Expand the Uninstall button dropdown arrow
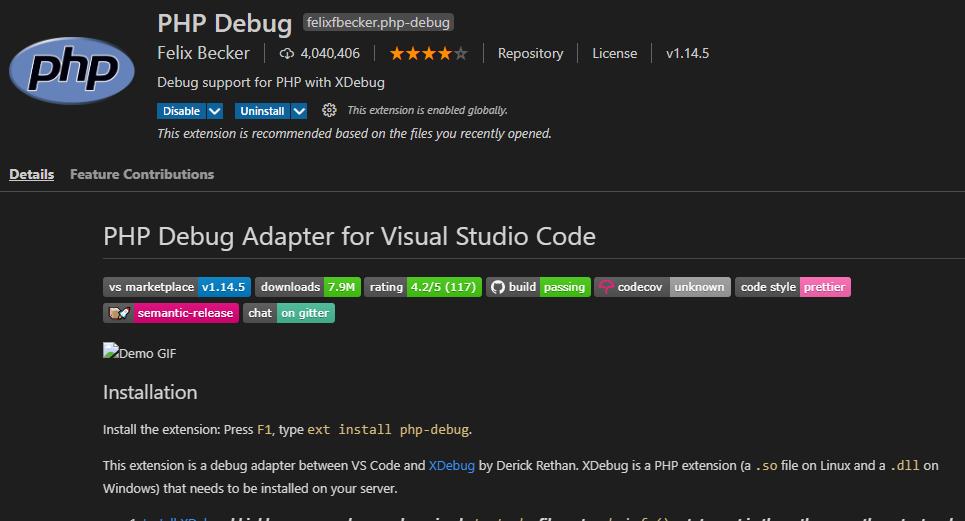Image resolution: width=965 pixels, height=521 pixels. (299, 111)
